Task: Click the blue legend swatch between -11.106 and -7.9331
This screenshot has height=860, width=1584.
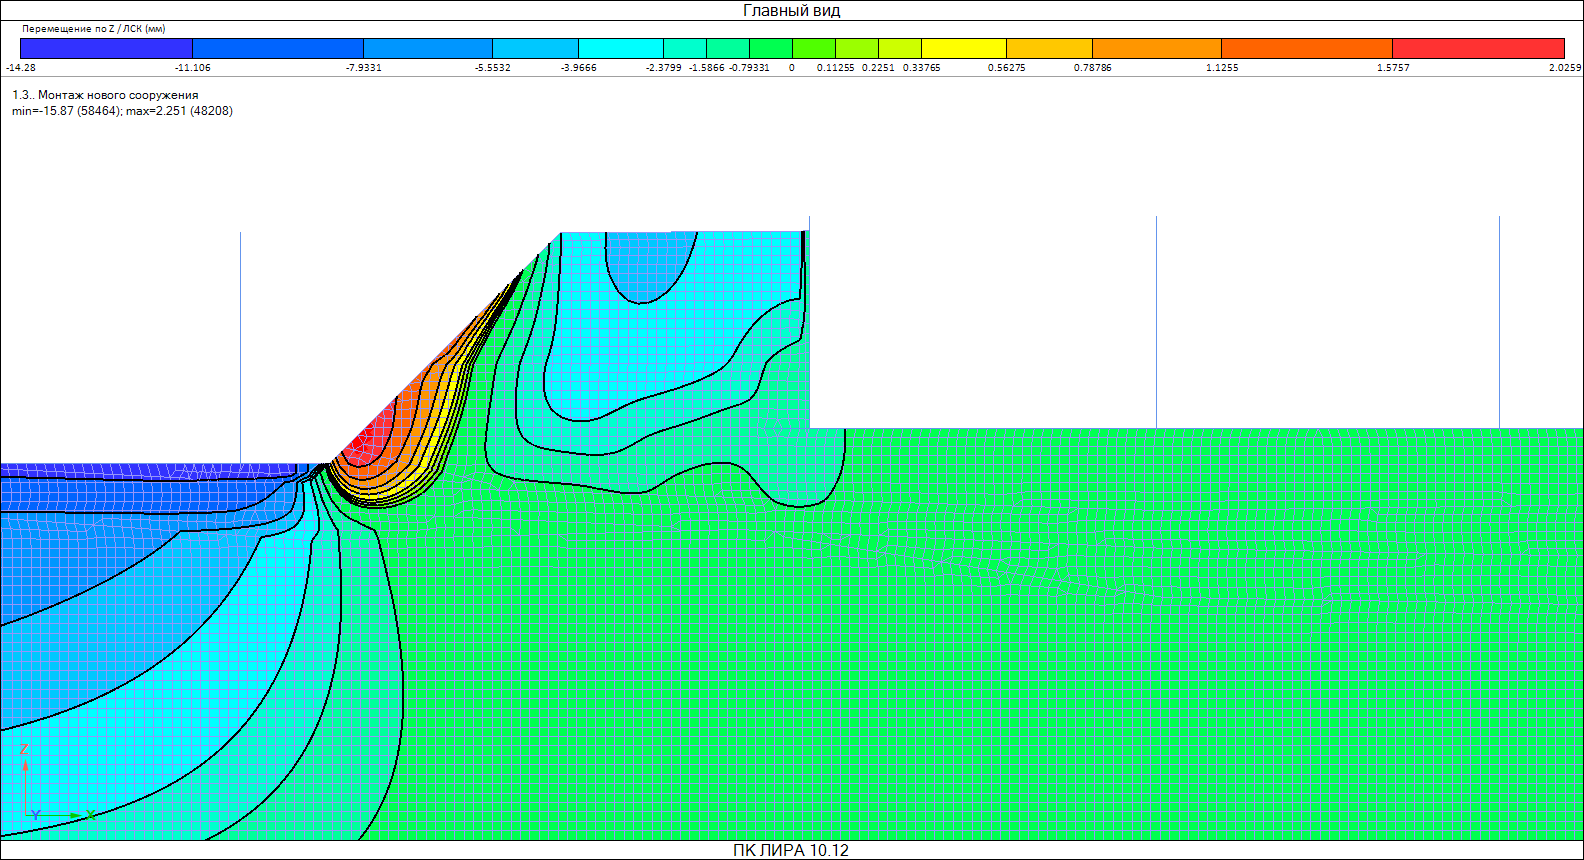Action: click(277, 48)
